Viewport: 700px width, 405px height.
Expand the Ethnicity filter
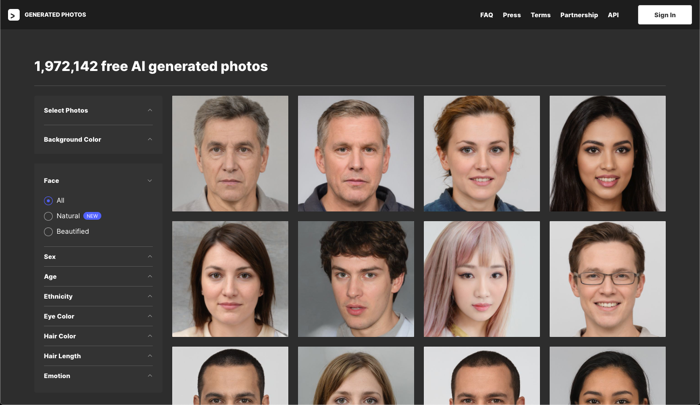[x=98, y=296]
